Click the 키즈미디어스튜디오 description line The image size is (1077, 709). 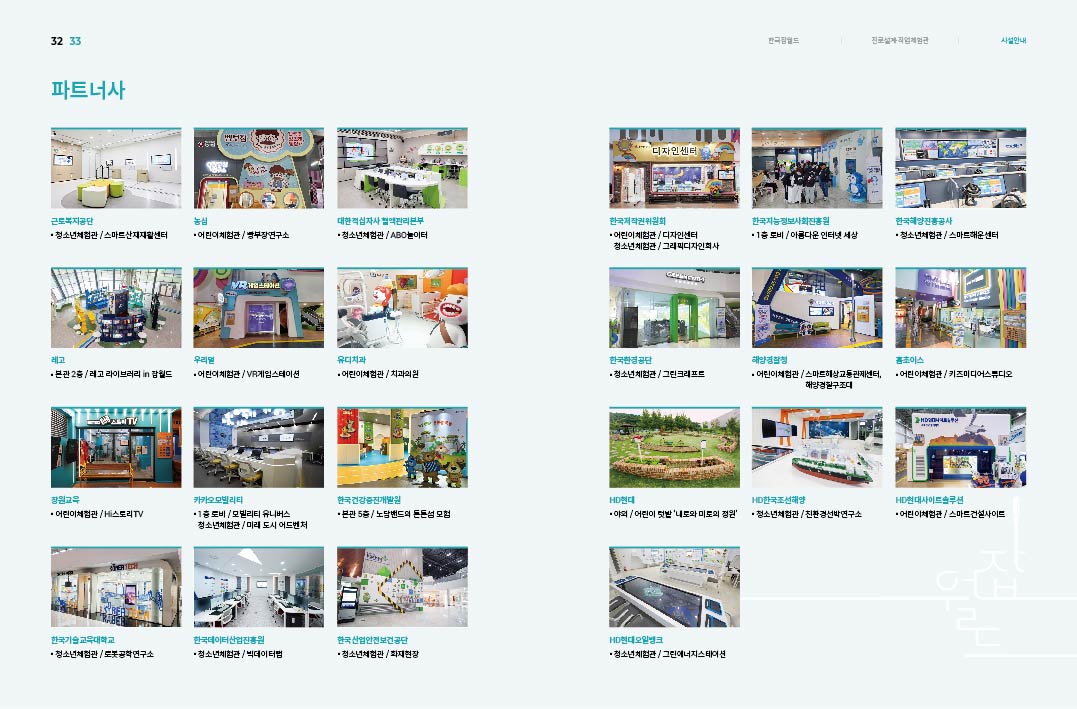(x=954, y=374)
